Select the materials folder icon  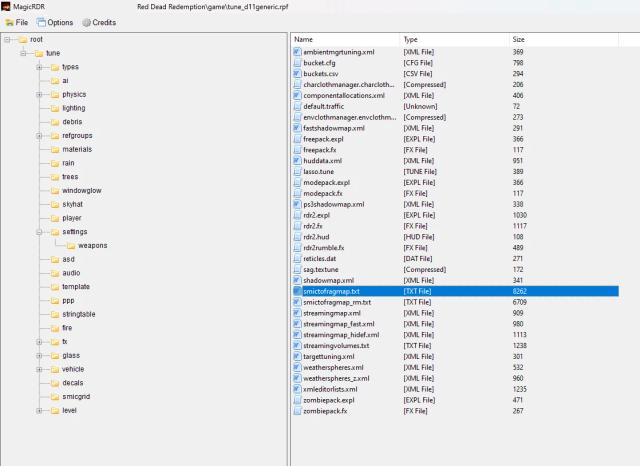point(55,150)
